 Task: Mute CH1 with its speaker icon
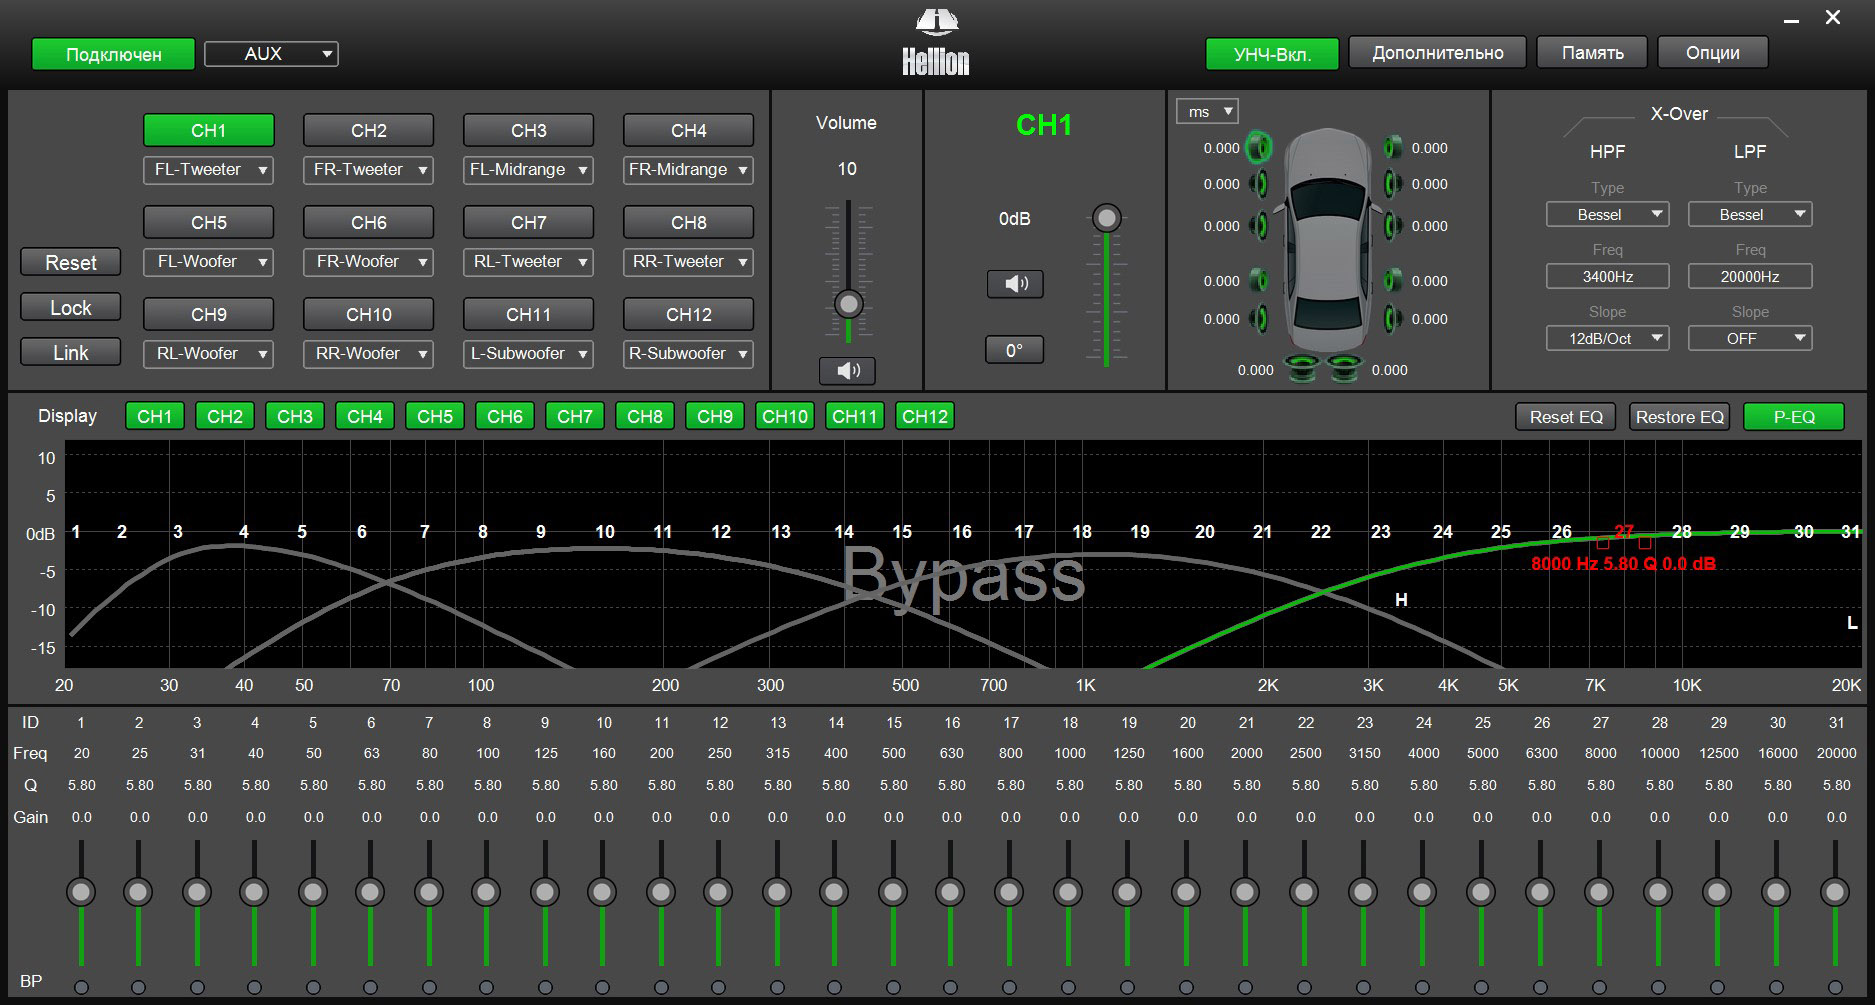(1015, 284)
